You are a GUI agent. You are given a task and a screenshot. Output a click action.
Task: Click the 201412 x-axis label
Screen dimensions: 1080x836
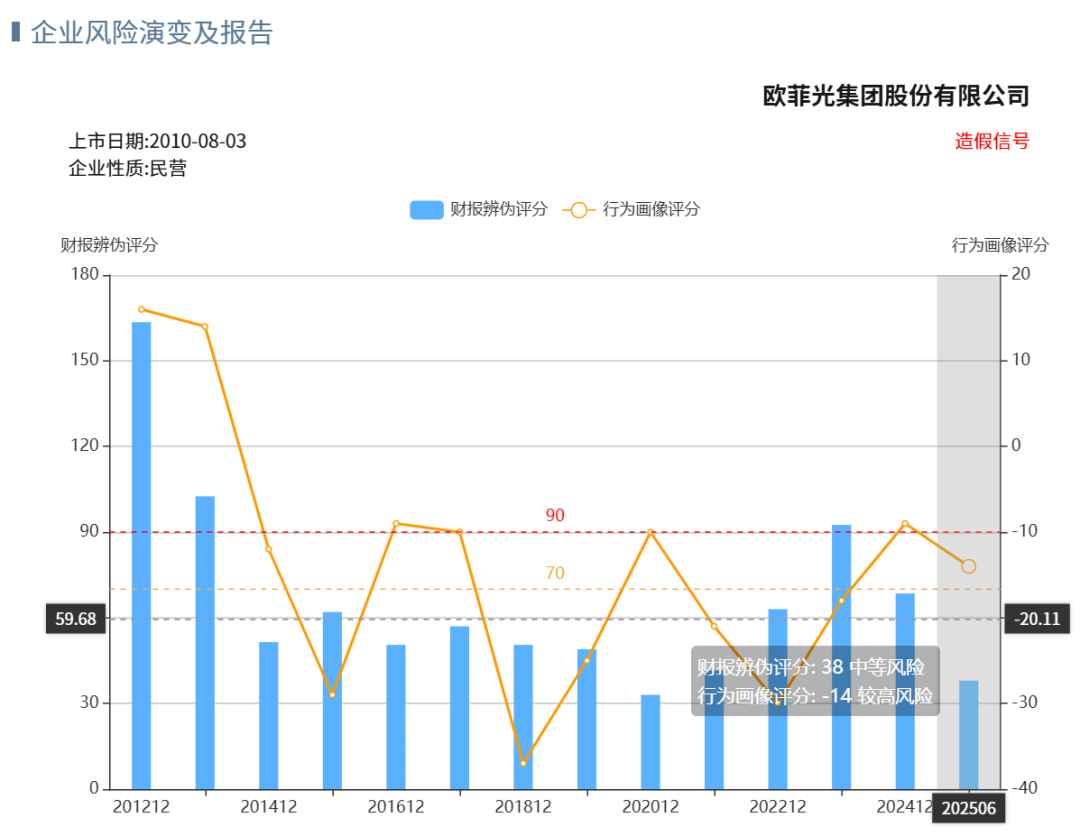[x=269, y=807]
